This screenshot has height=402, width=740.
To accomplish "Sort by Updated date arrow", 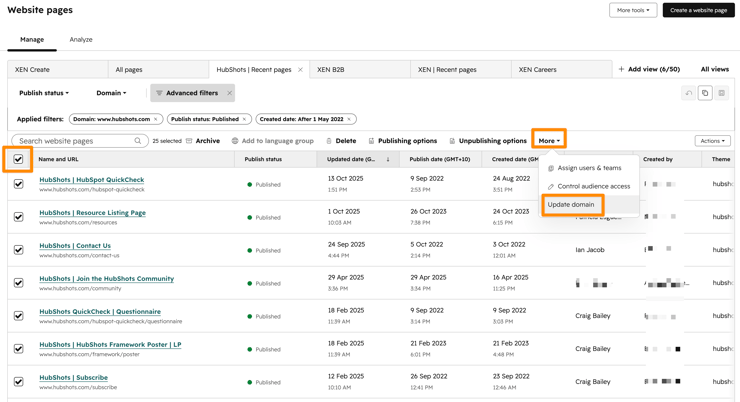I will tap(388, 159).
